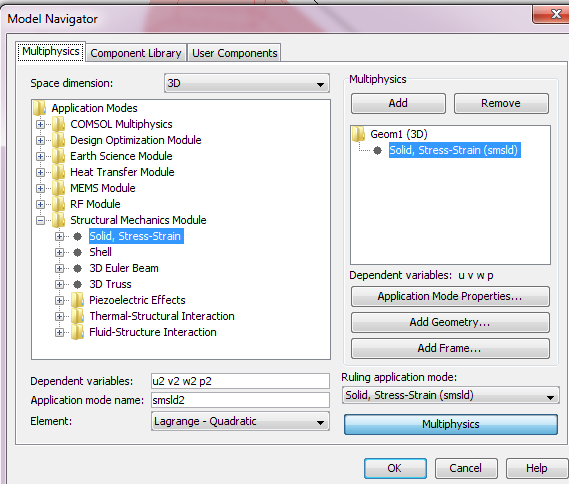This screenshot has height=484, width=569.
Task: Expand the Thermal-Structural Interaction node
Action: [x=60, y=316]
